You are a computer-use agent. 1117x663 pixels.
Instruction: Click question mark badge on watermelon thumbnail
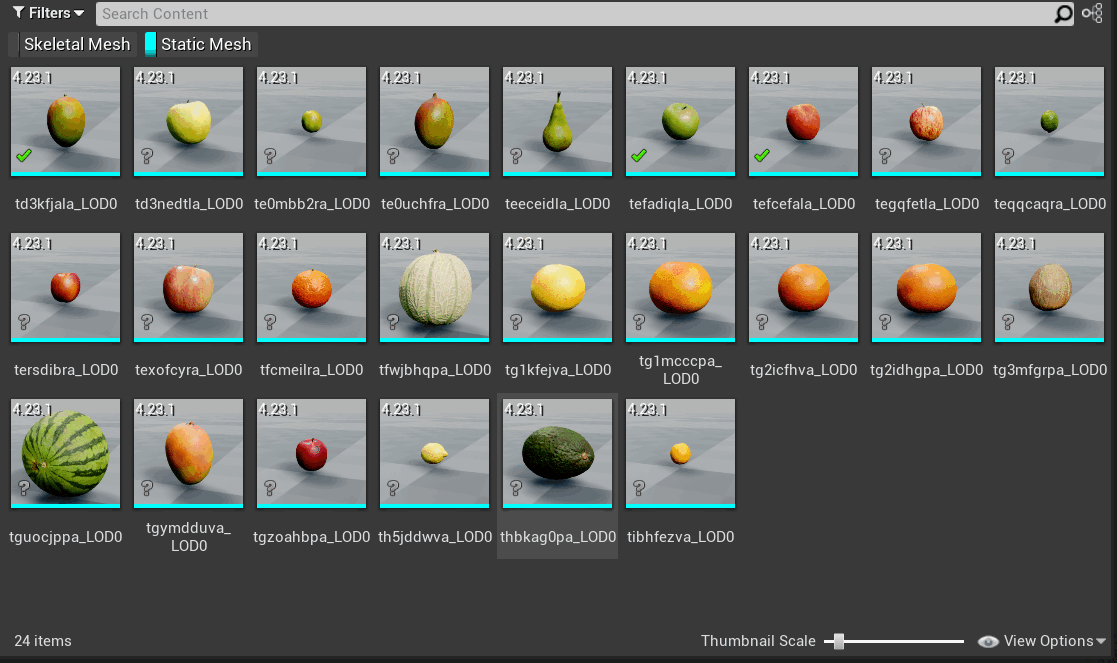click(23, 487)
